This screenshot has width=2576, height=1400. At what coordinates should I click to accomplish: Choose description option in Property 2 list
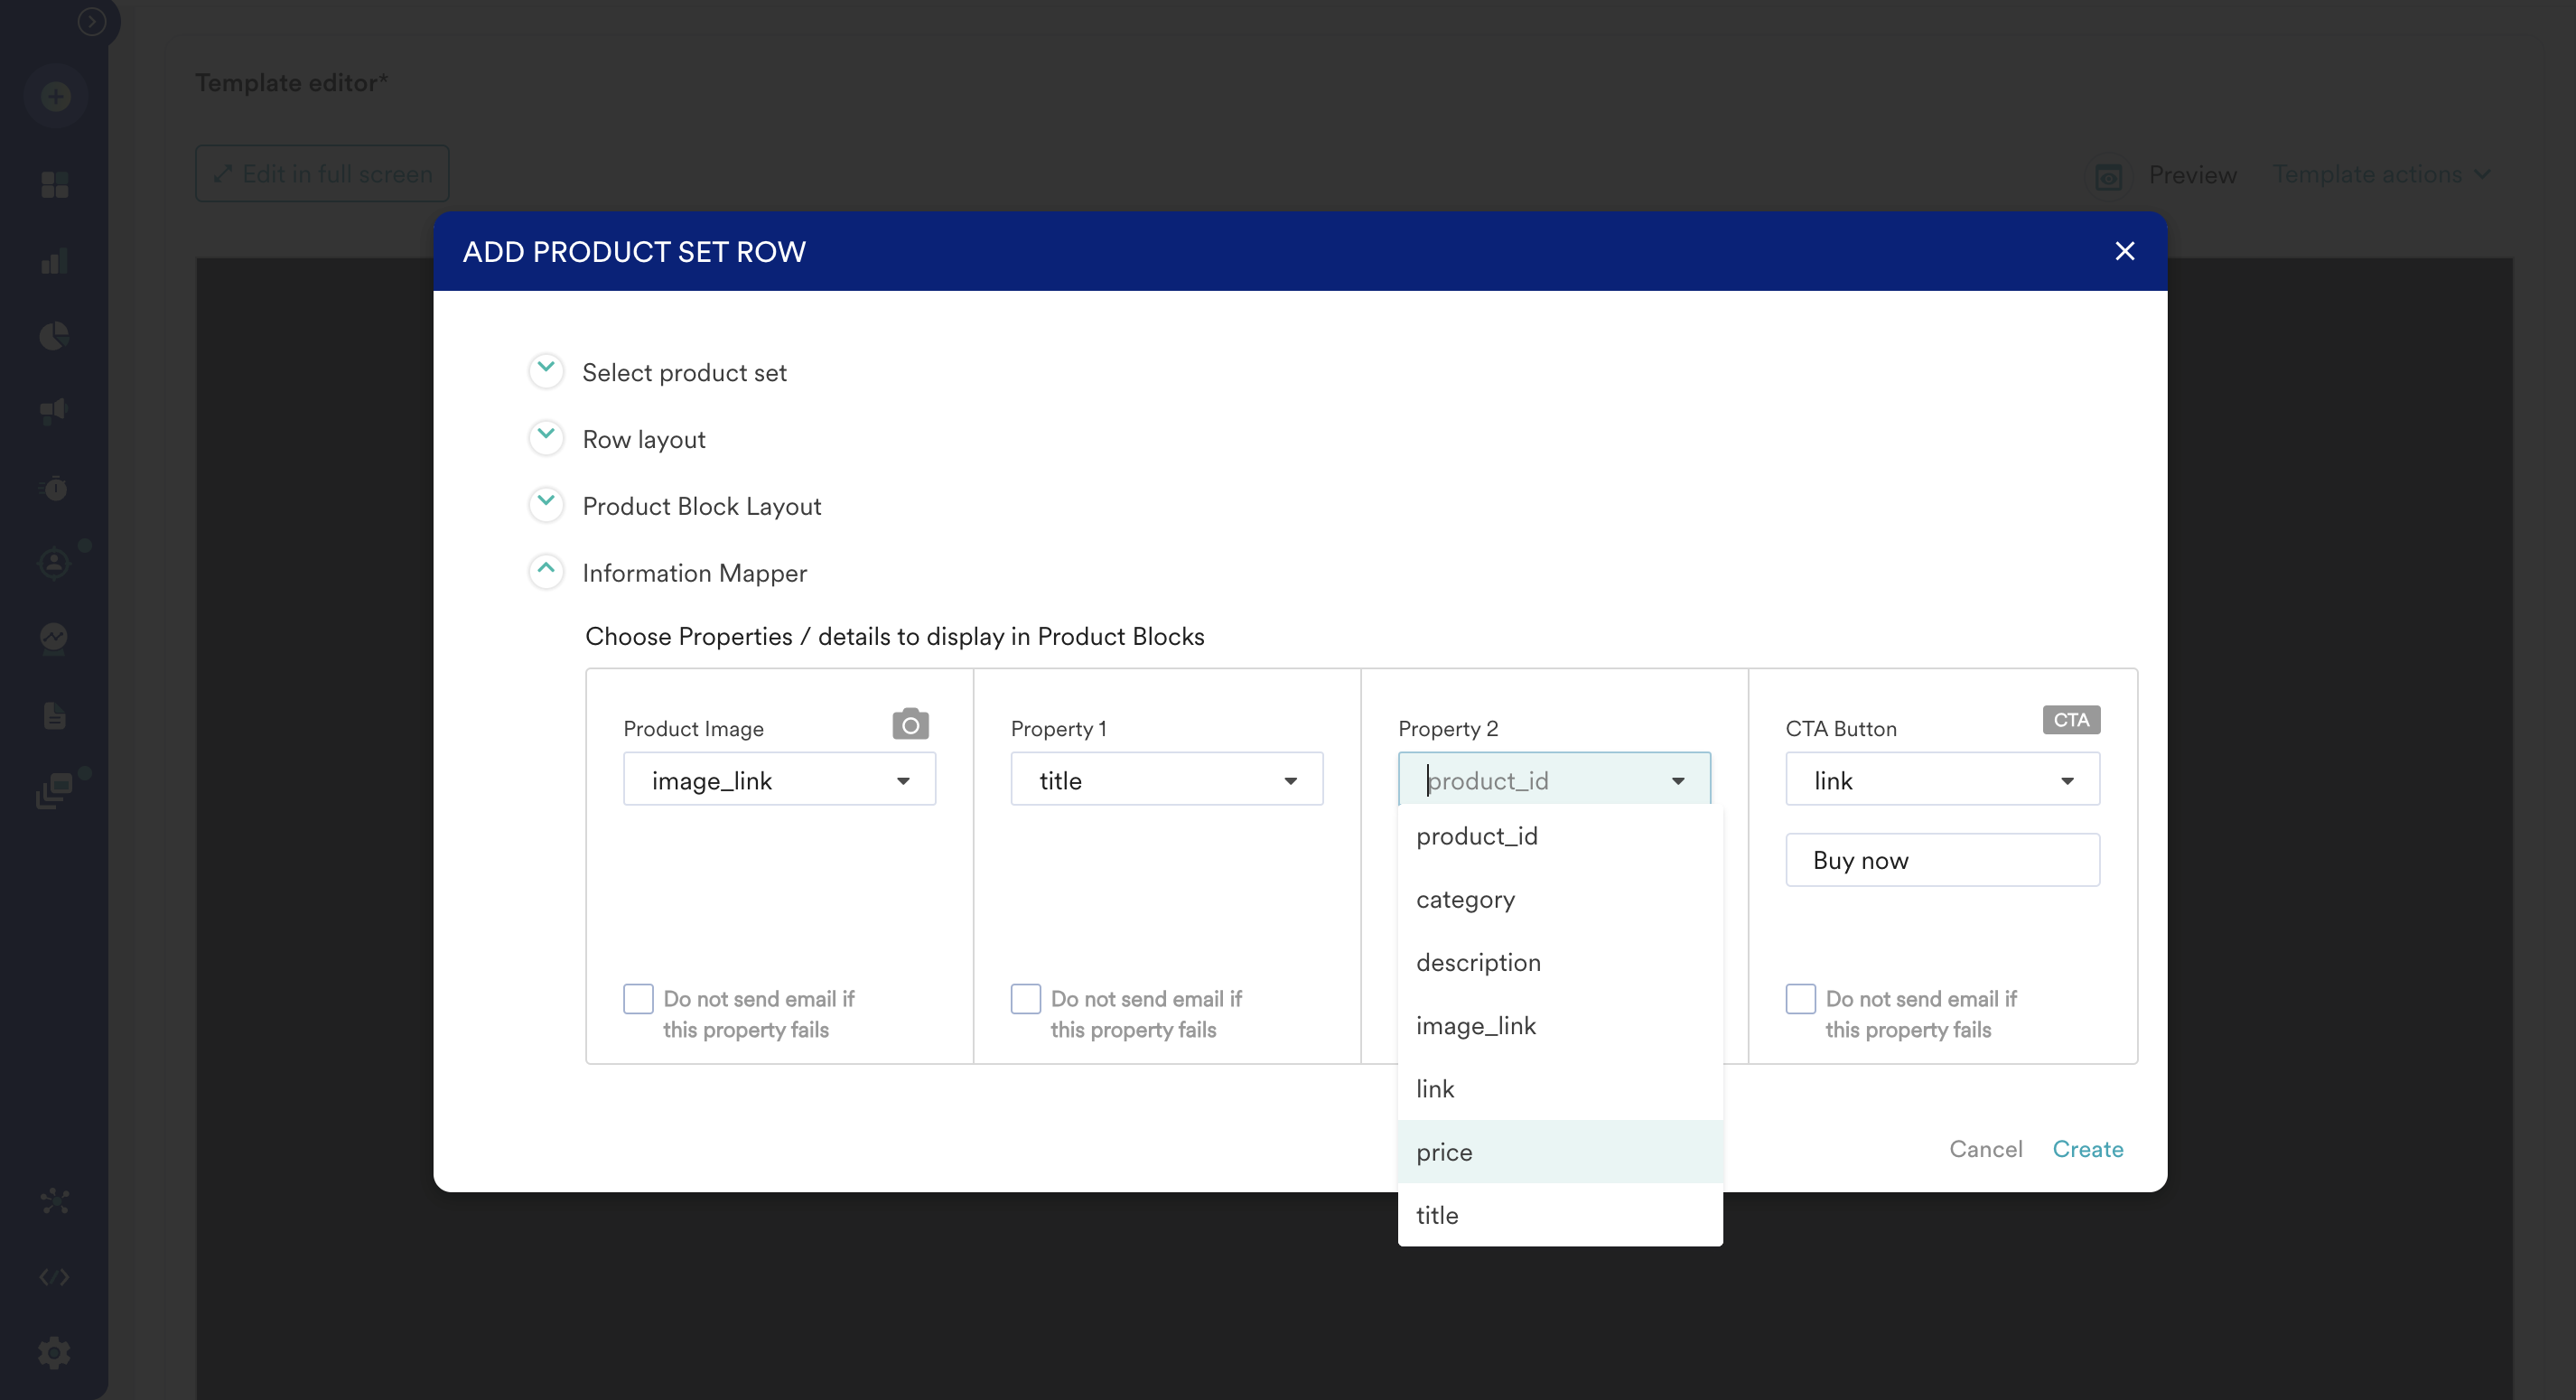pos(1478,962)
